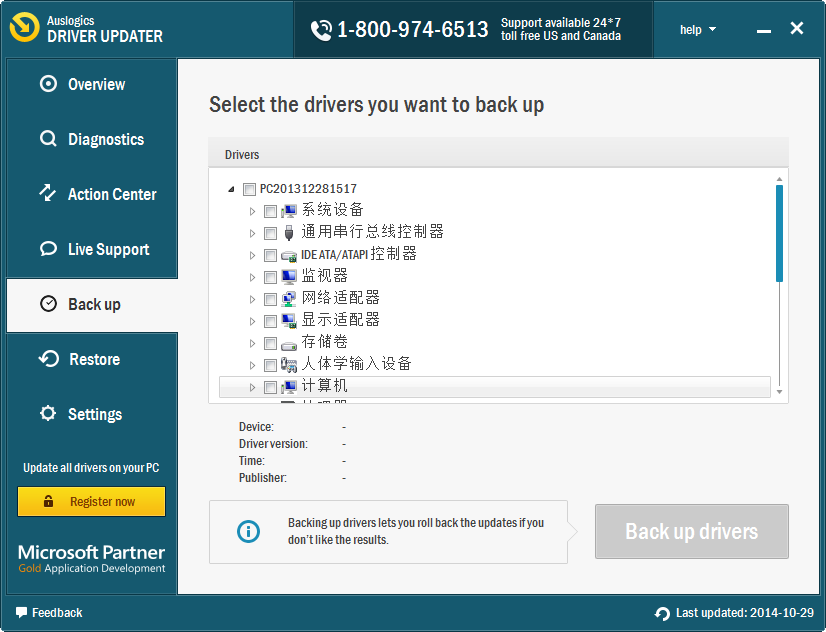This screenshot has width=826, height=632.
Task: Click the Back up clock icon
Action: (x=48, y=304)
